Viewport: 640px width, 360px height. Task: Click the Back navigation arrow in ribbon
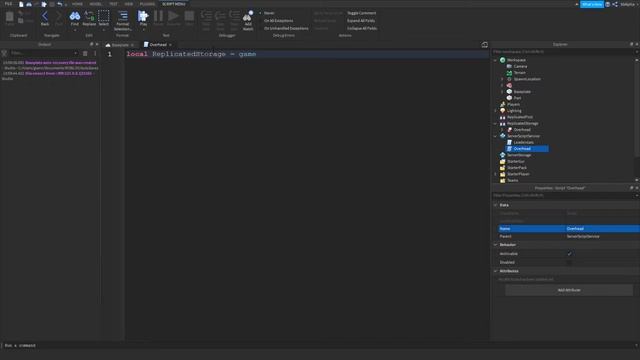tap(45, 18)
